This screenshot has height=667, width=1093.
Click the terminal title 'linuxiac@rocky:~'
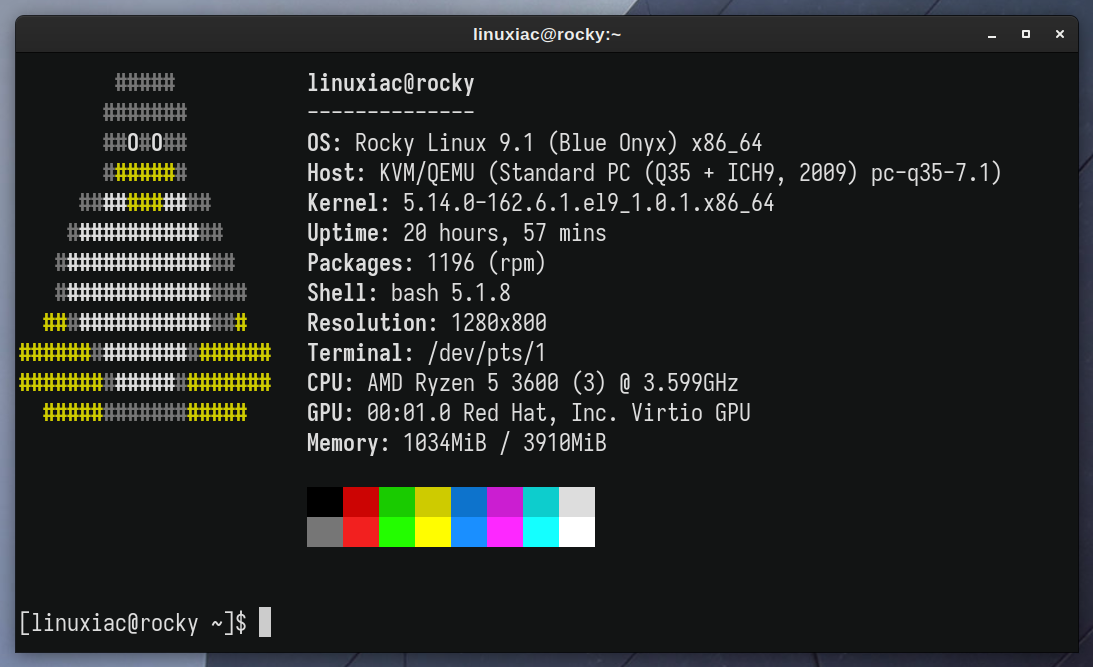point(546,34)
